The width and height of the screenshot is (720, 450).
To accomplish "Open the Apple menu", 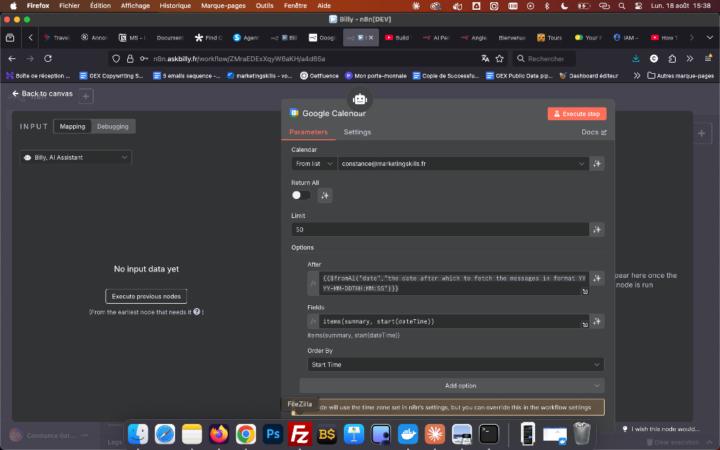I will (x=13, y=6).
